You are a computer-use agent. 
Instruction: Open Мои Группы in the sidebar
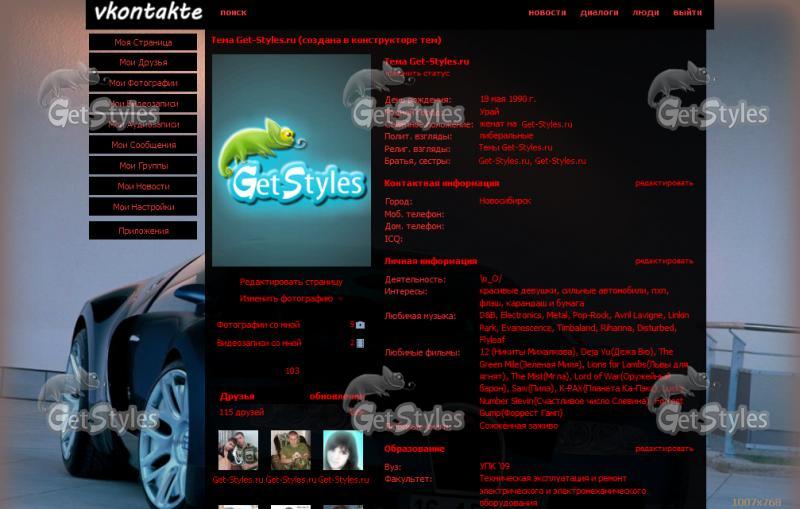click(143, 165)
